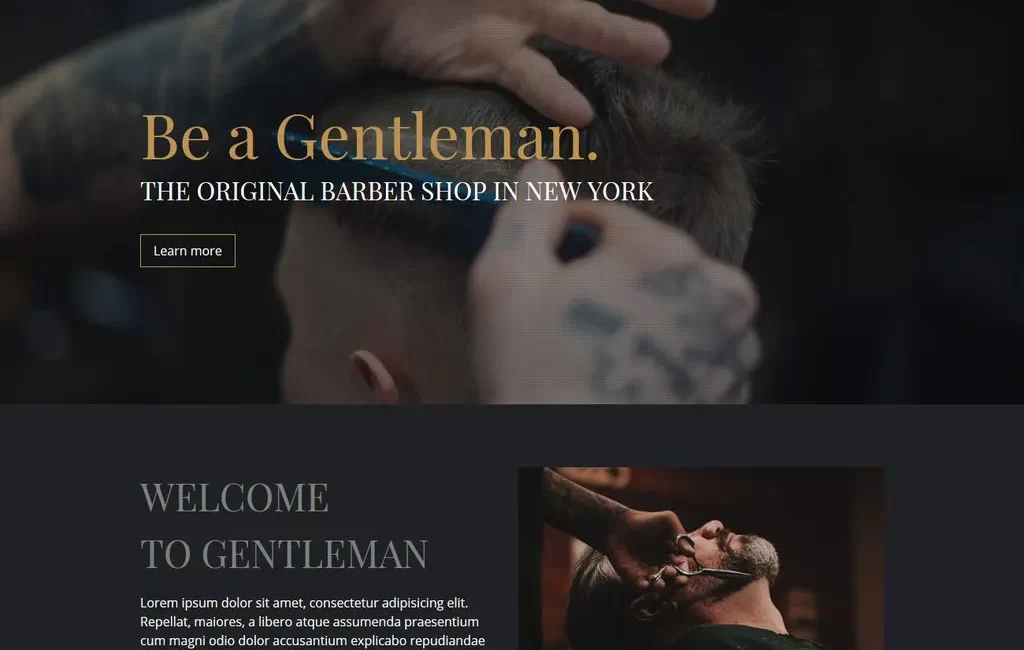Click the words "NEW YORK" in subtitle
Screen dimensions: 1024x650
click(589, 191)
